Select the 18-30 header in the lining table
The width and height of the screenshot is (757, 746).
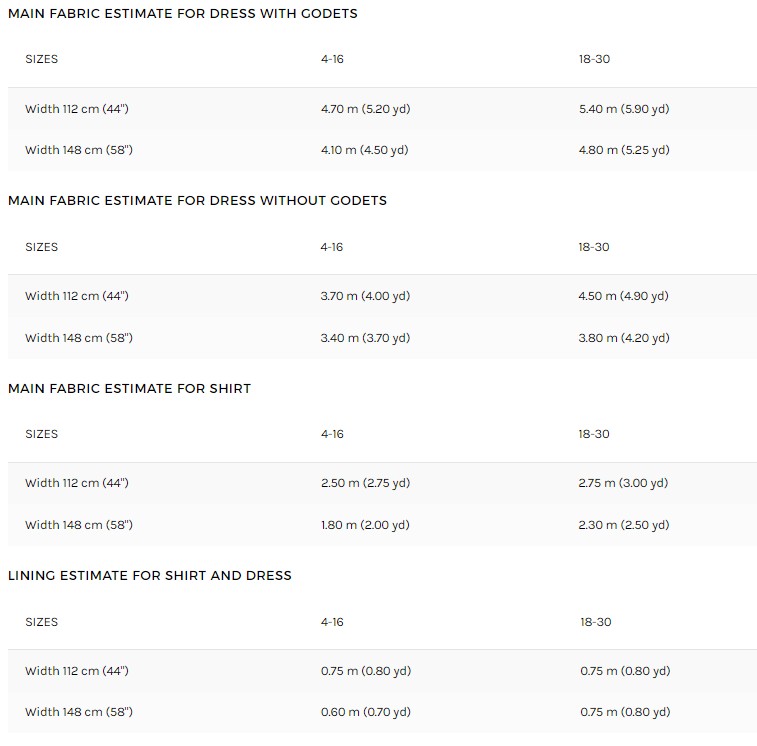(x=595, y=622)
